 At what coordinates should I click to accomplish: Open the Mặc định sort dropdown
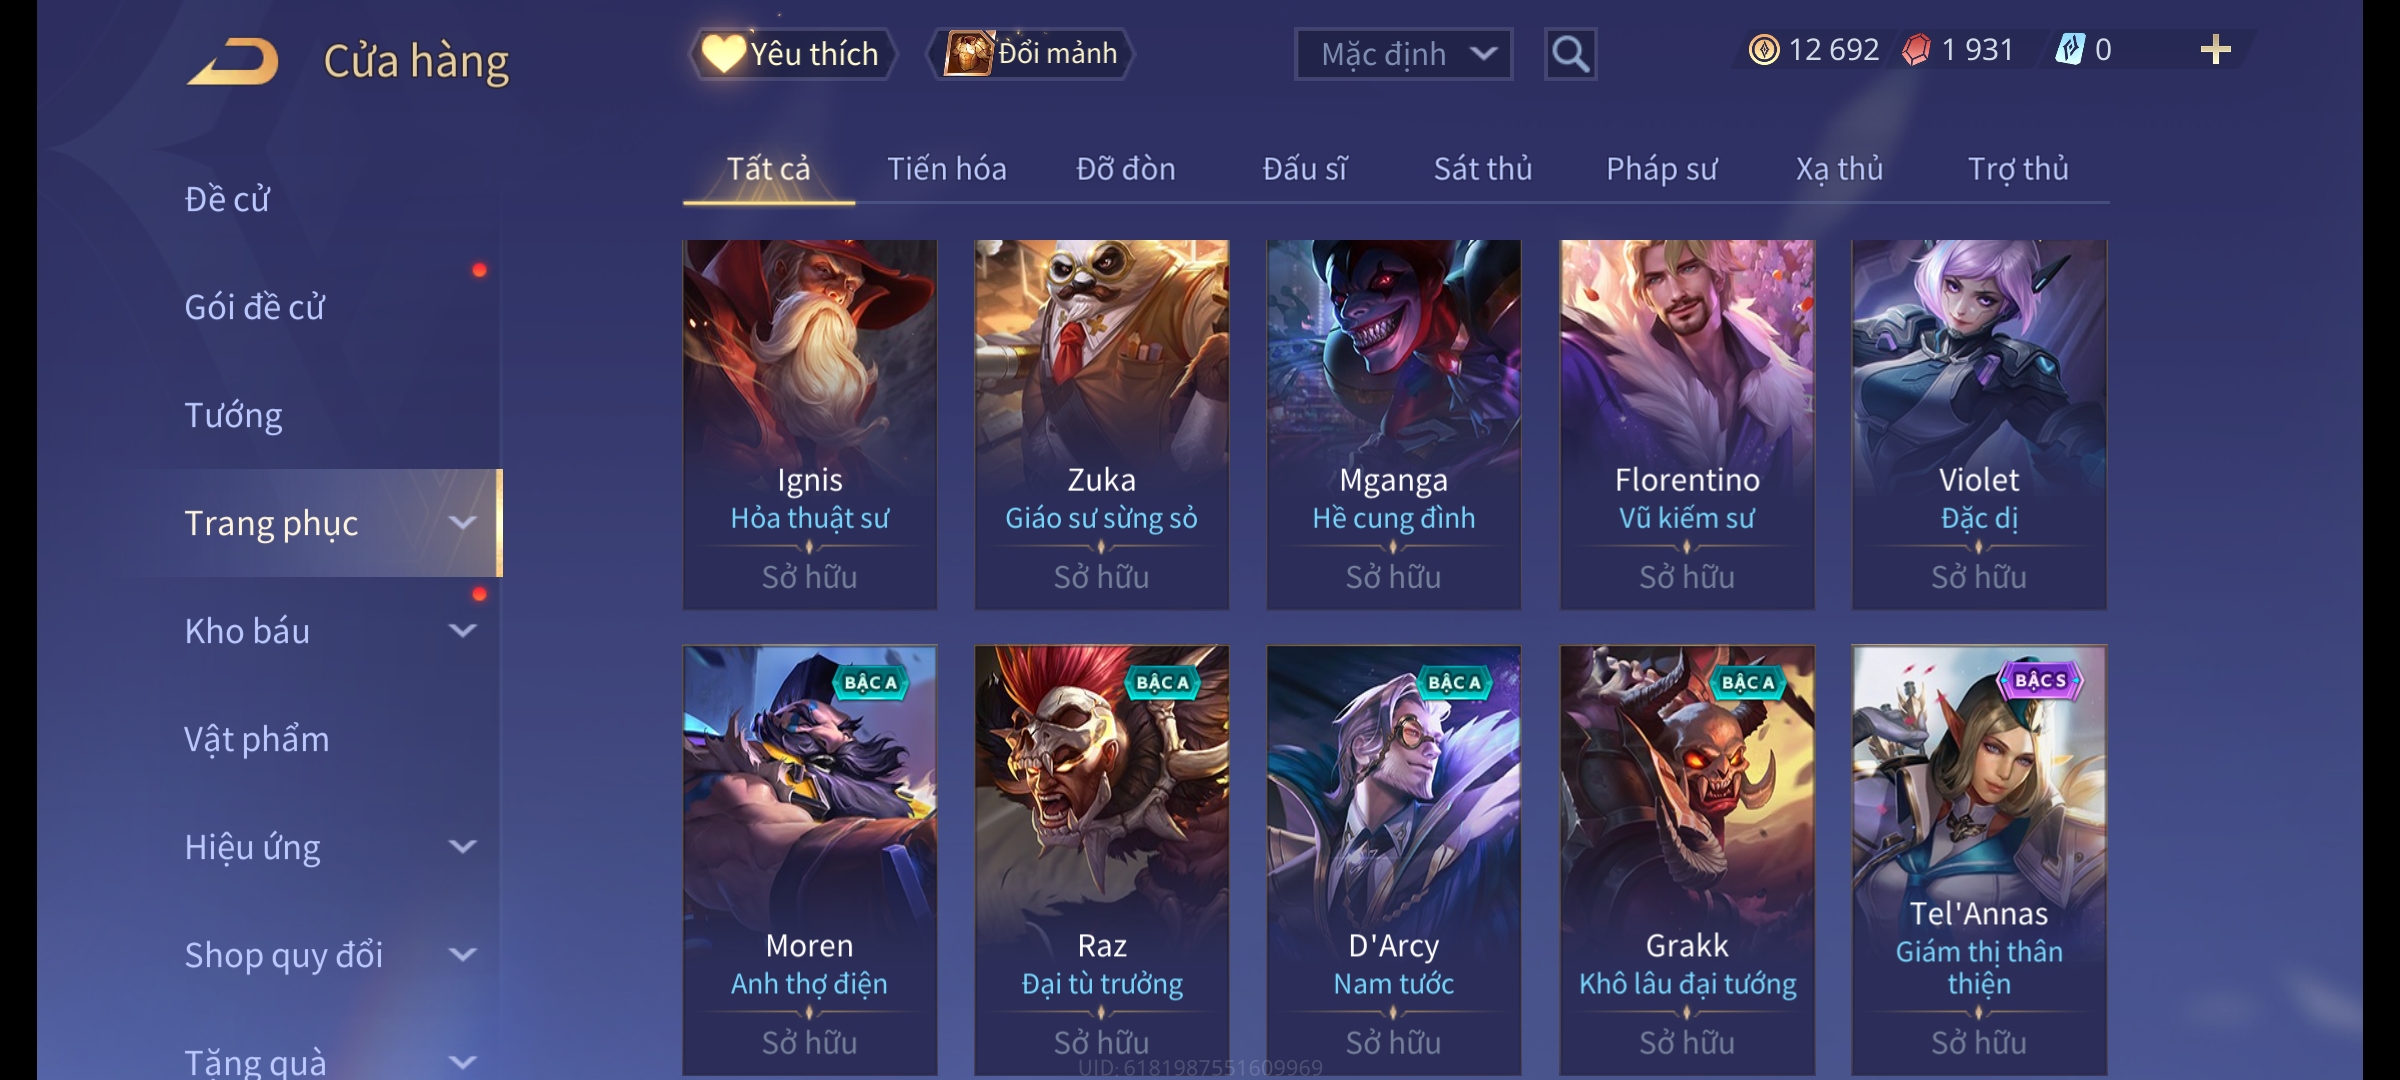1403,54
